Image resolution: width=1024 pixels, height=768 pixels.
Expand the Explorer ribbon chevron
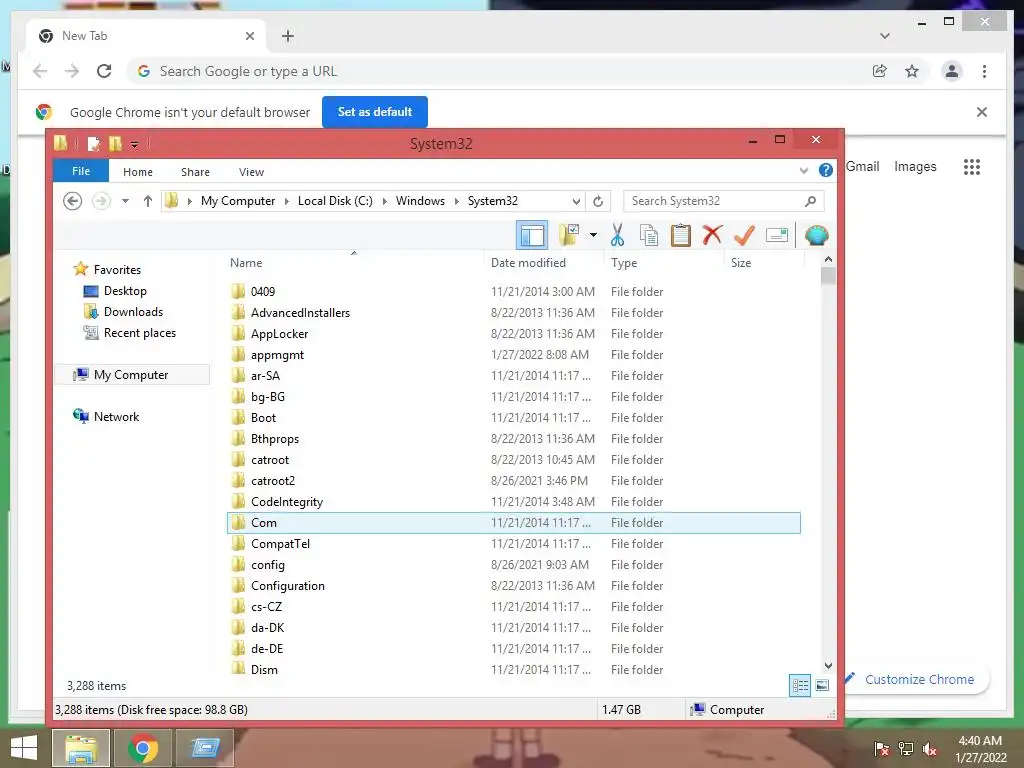803,171
